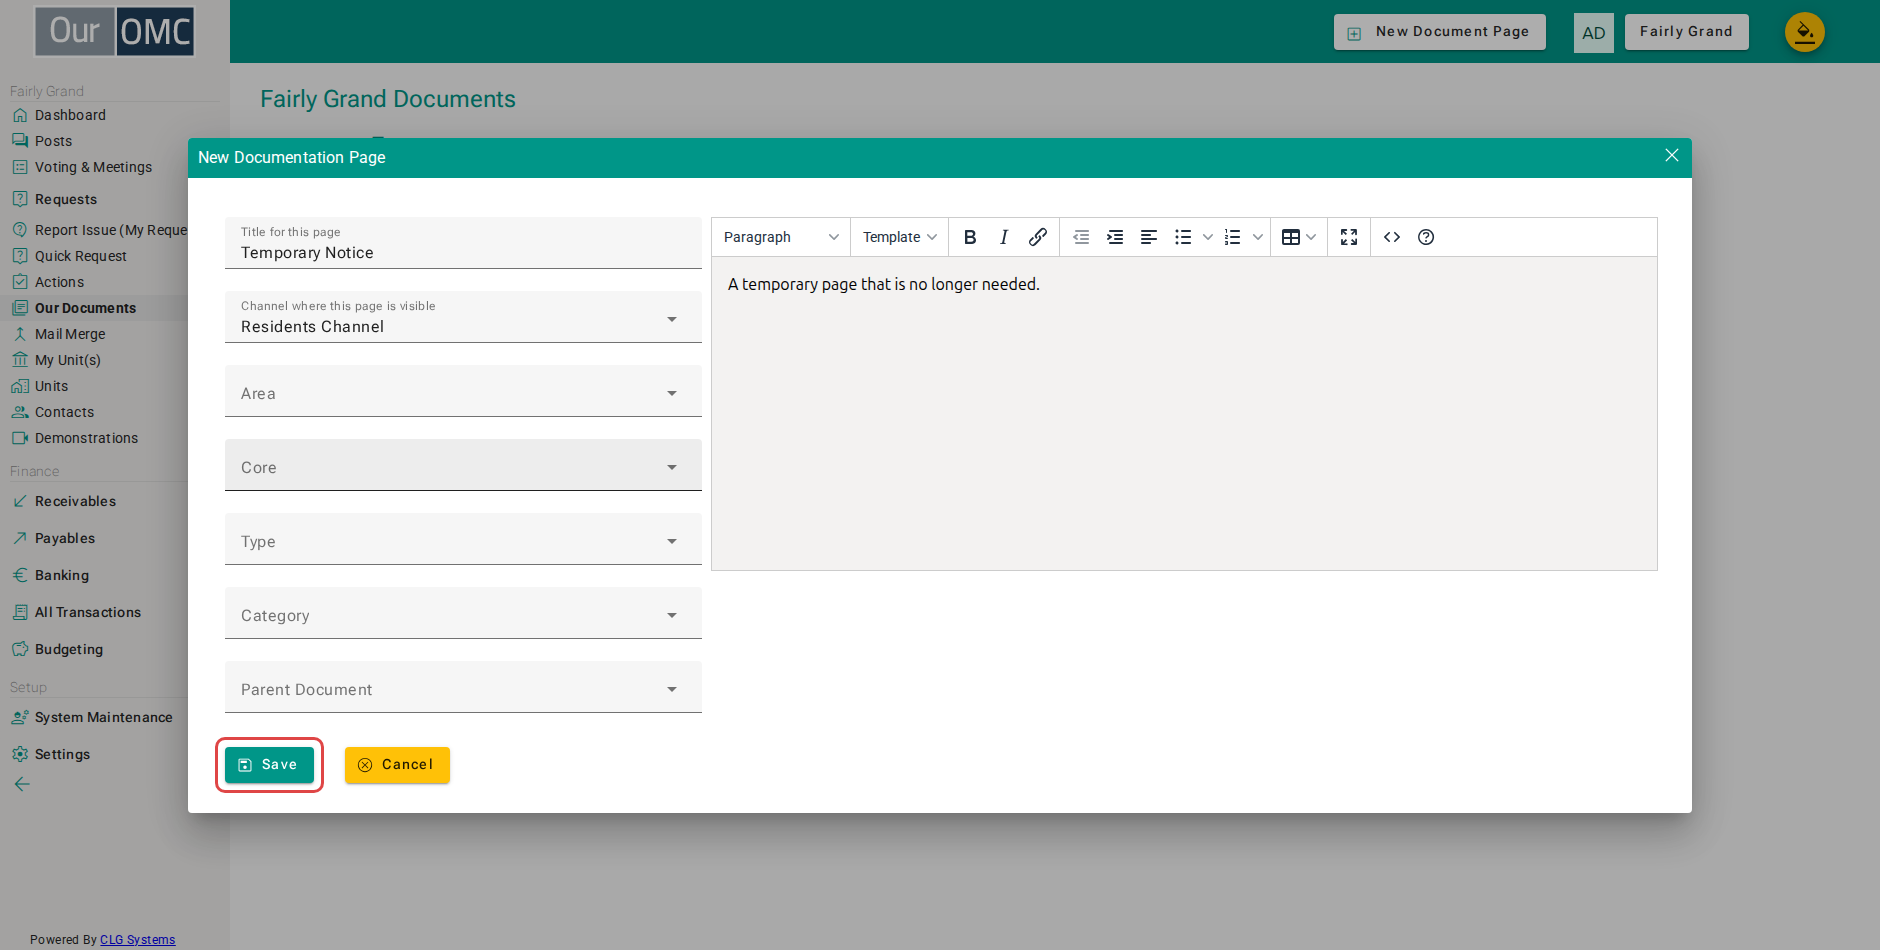Open the Receivables finance section
The width and height of the screenshot is (1880, 950).
[x=75, y=501]
